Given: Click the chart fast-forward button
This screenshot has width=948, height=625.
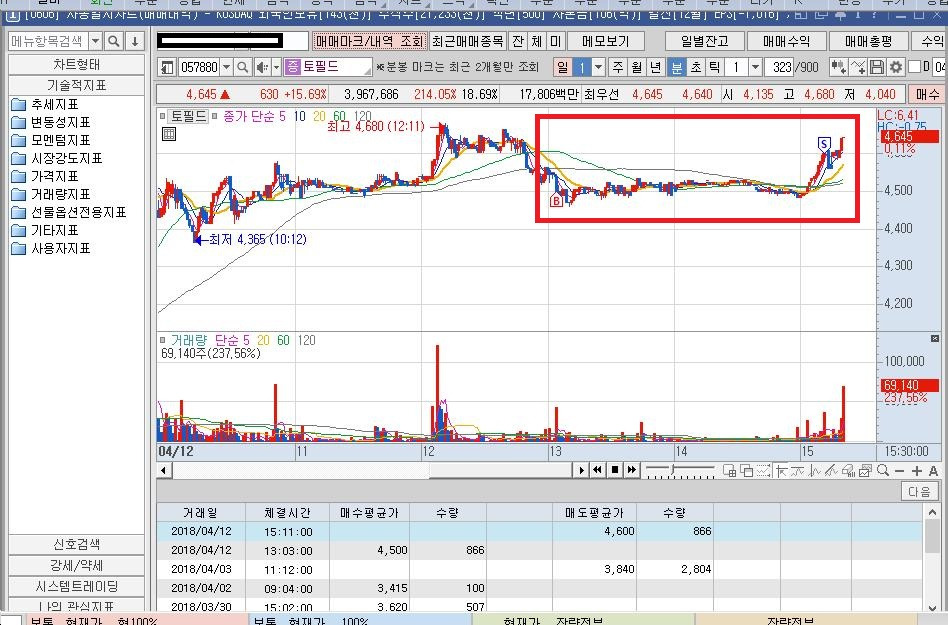Looking at the screenshot, I should point(631,470).
